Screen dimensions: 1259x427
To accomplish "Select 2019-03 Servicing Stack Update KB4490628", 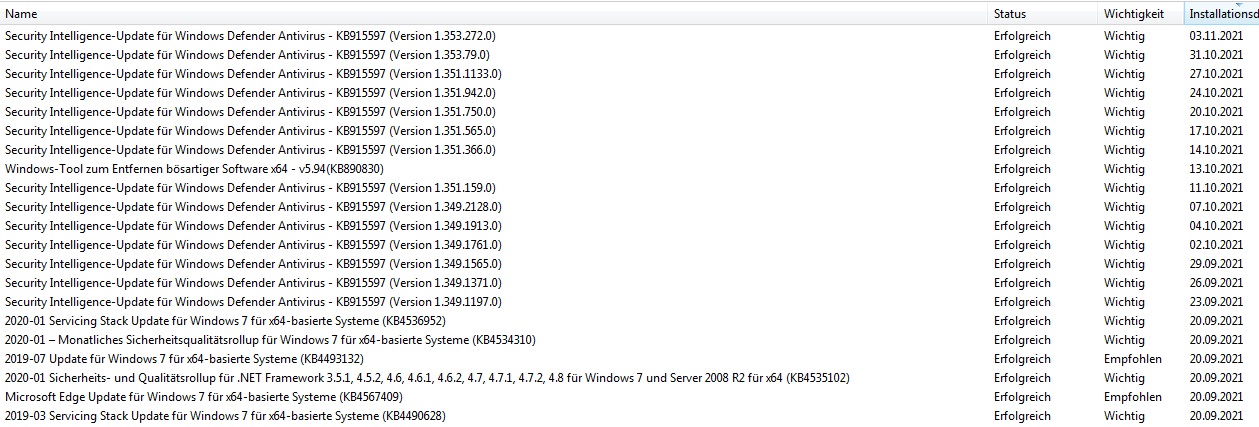I will (x=224, y=416).
